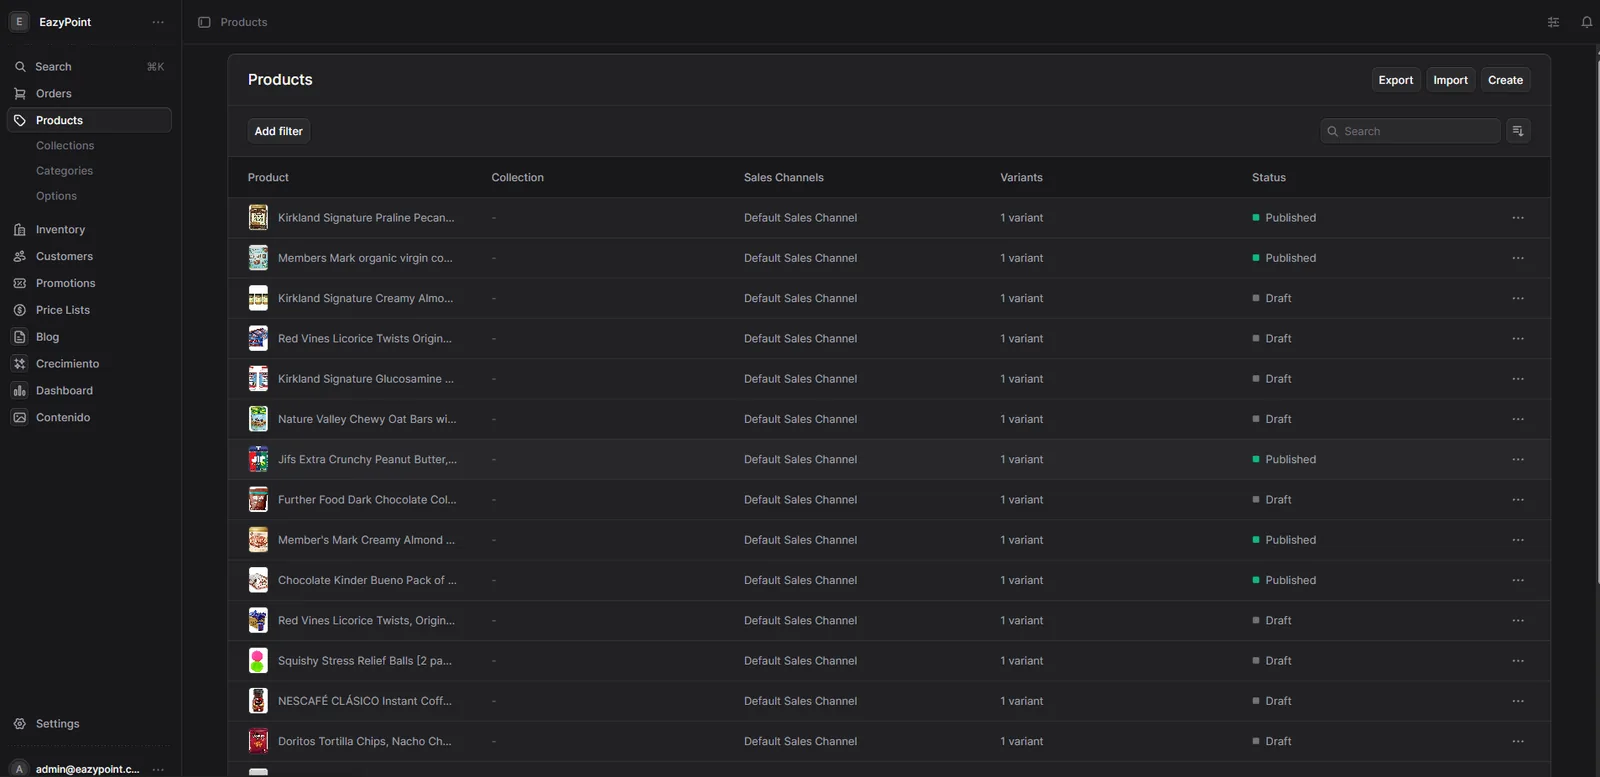Screen dimensions: 1600x777
Task: Open product "Member's Mark Creamy Almond ..."
Action: (366, 540)
